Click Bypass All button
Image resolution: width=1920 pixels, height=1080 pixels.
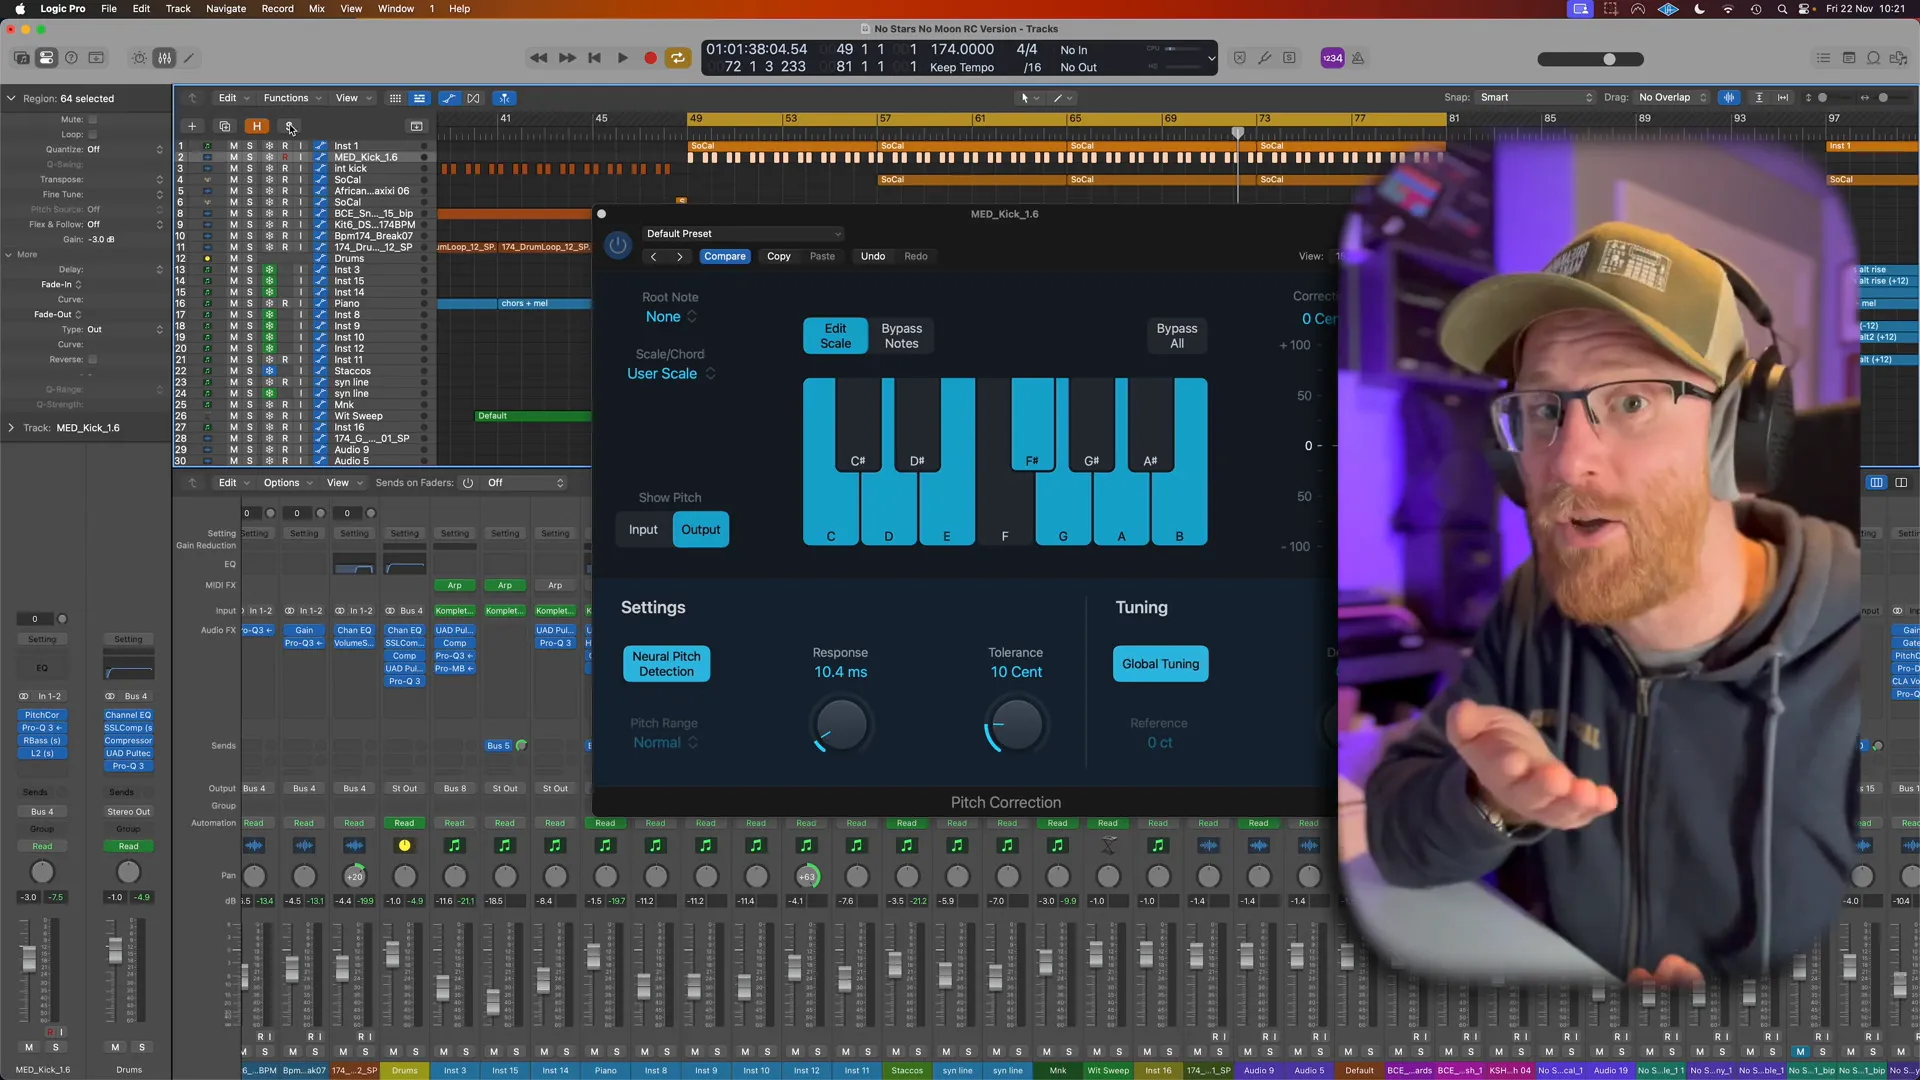[1177, 336]
